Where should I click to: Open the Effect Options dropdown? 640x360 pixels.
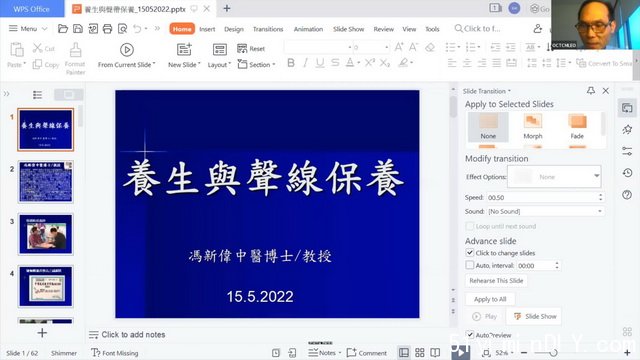[x=554, y=177]
